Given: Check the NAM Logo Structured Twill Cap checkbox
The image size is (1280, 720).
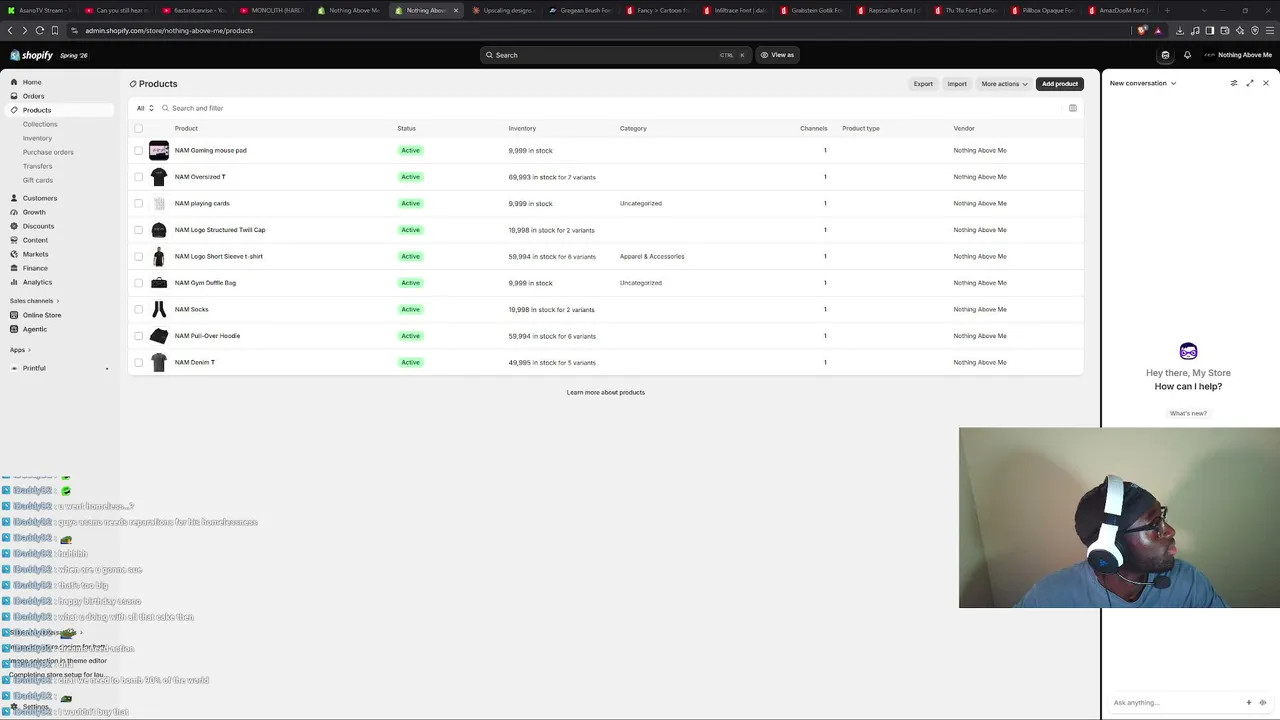Looking at the screenshot, I should pyautogui.click(x=138, y=230).
